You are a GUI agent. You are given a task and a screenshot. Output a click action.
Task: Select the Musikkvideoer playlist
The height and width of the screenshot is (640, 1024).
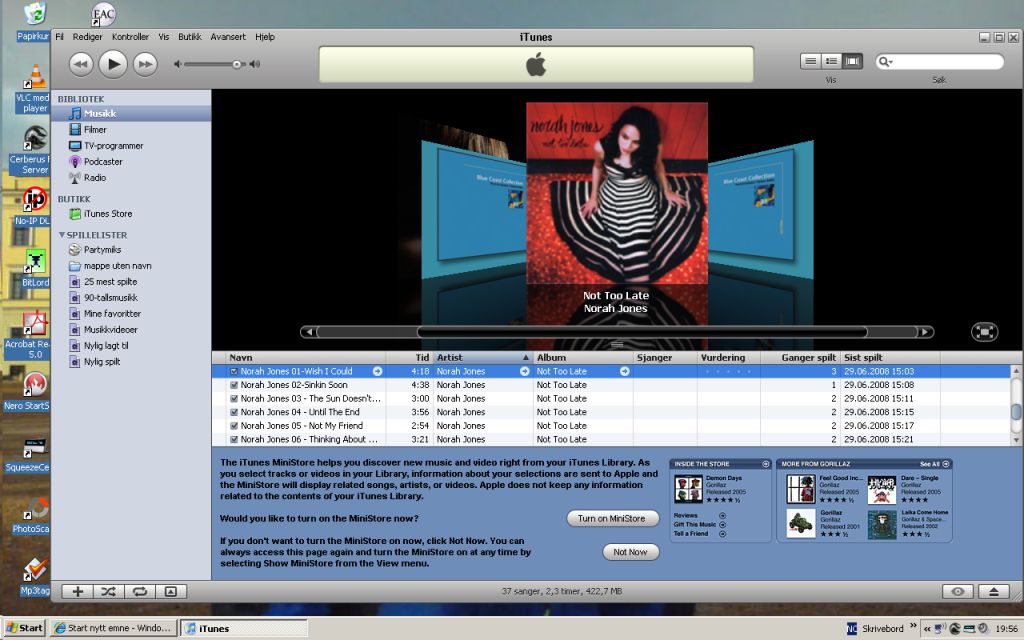coord(110,330)
